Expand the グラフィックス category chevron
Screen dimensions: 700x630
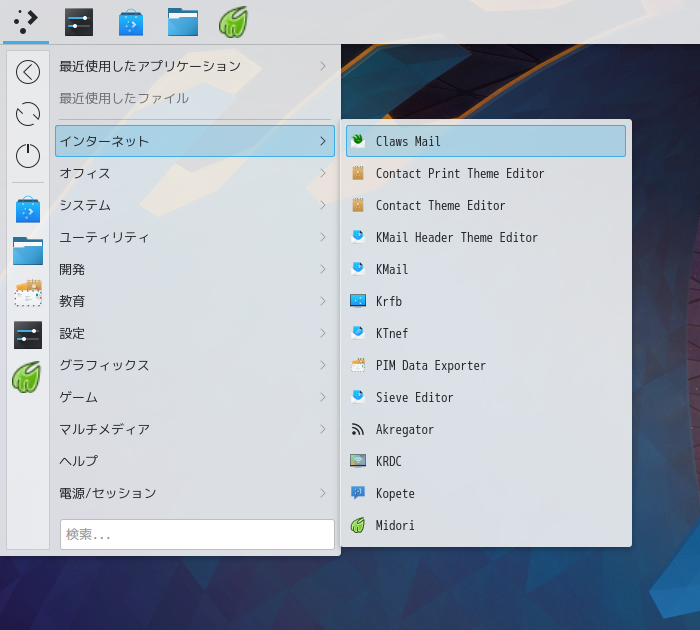tap(323, 365)
